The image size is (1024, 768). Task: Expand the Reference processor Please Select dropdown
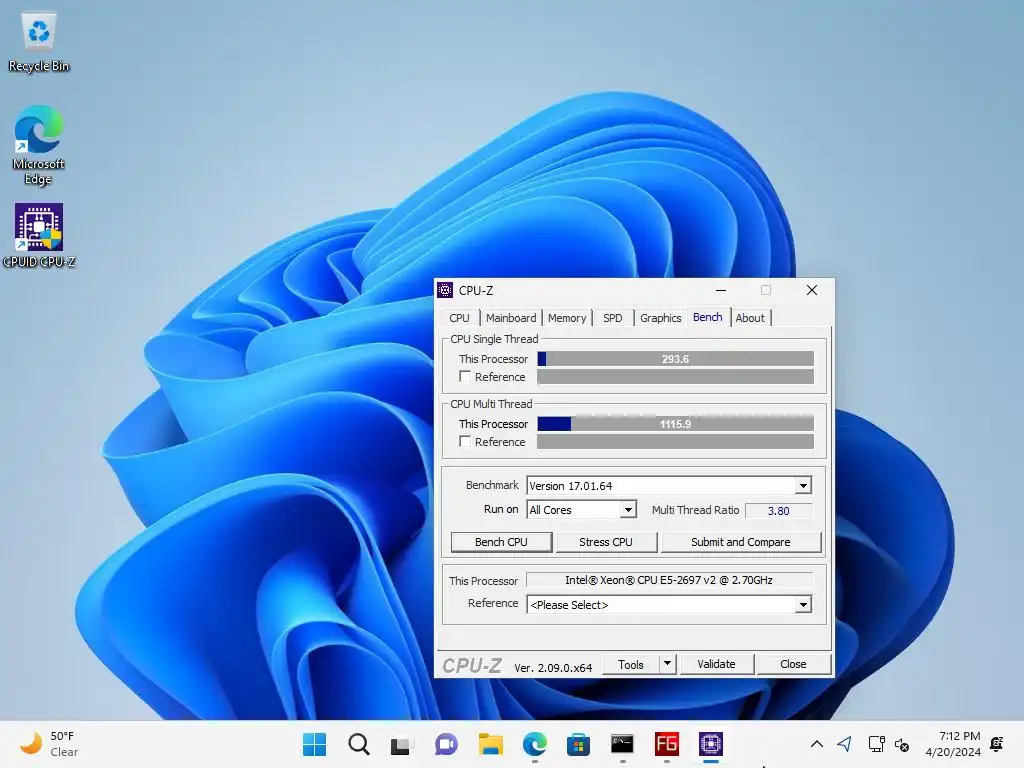pyautogui.click(x=803, y=605)
